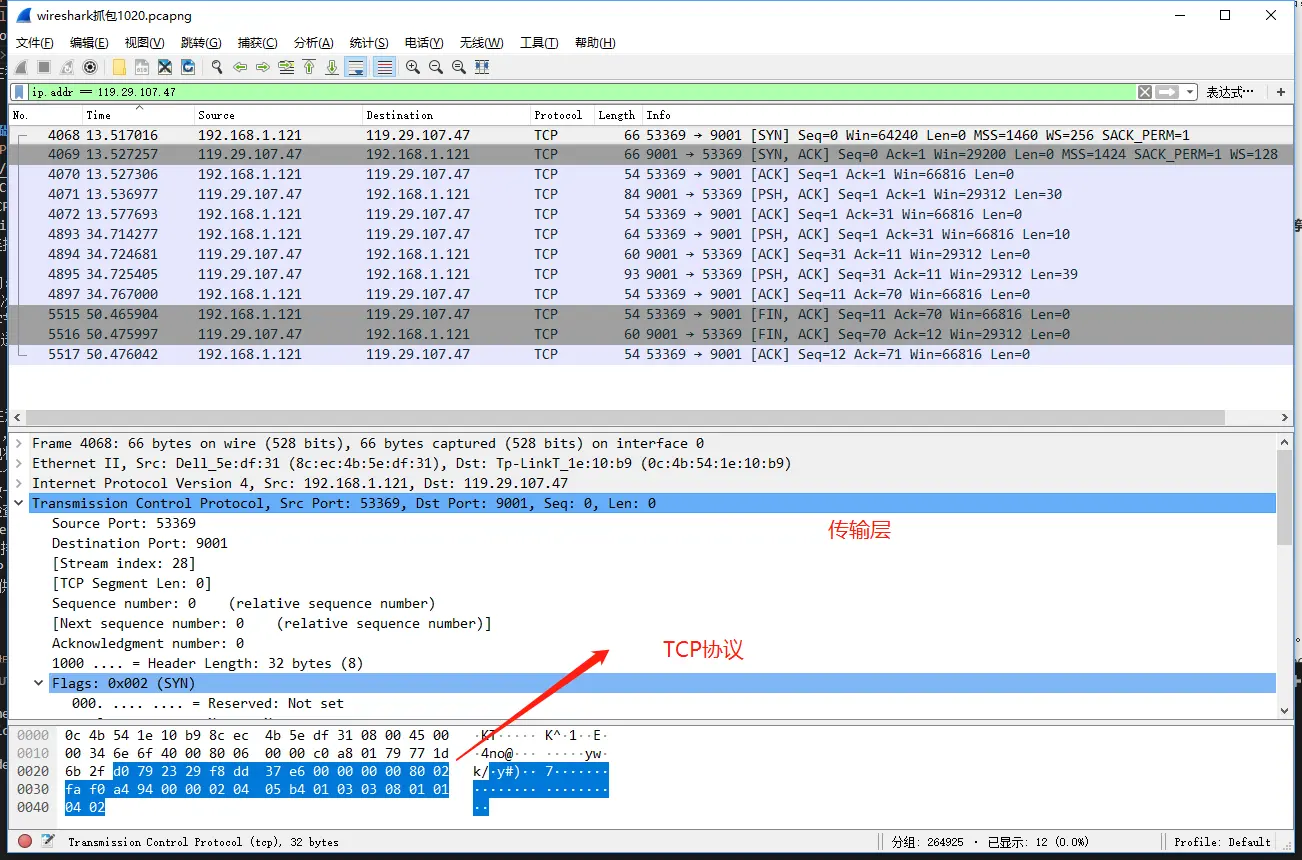Open the 捕获(C) menu
Viewport: 1302px width, 860px height.
point(257,42)
